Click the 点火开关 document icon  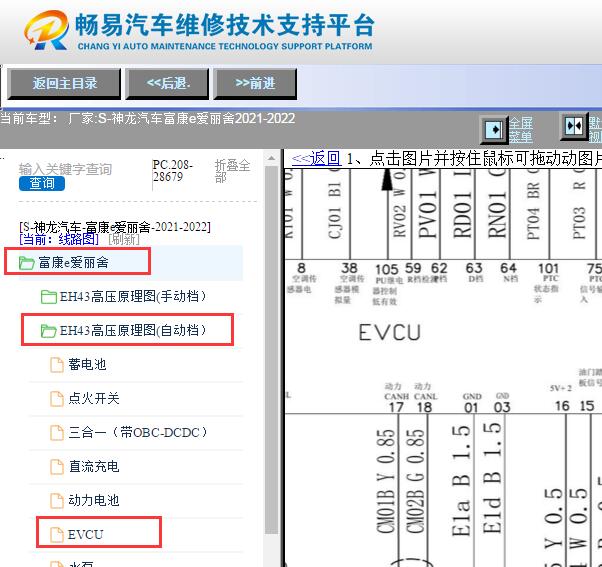(x=57, y=398)
